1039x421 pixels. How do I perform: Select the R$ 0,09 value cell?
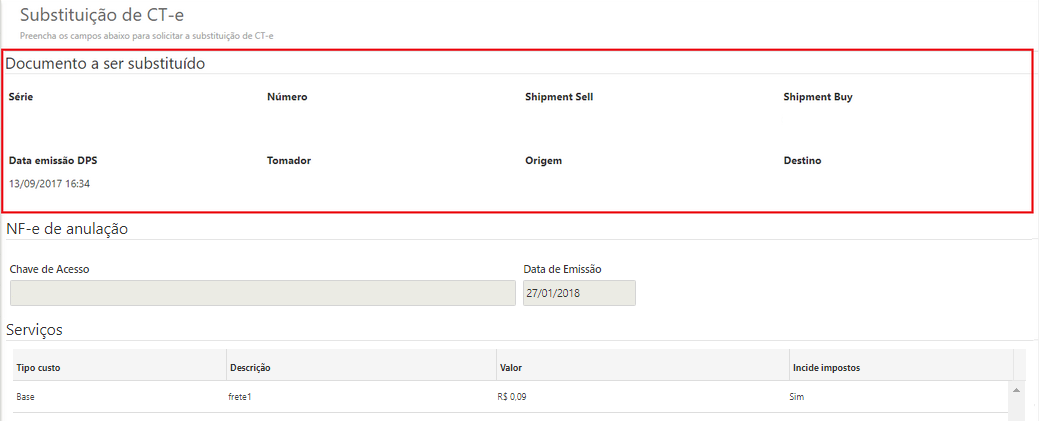[x=514, y=397]
